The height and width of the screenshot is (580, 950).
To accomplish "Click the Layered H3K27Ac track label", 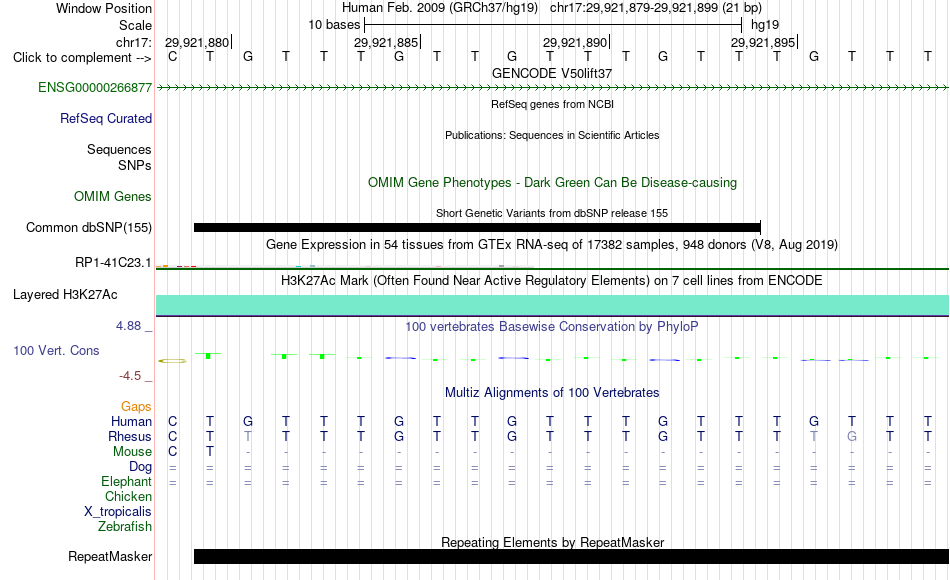I will click(65, 295).
